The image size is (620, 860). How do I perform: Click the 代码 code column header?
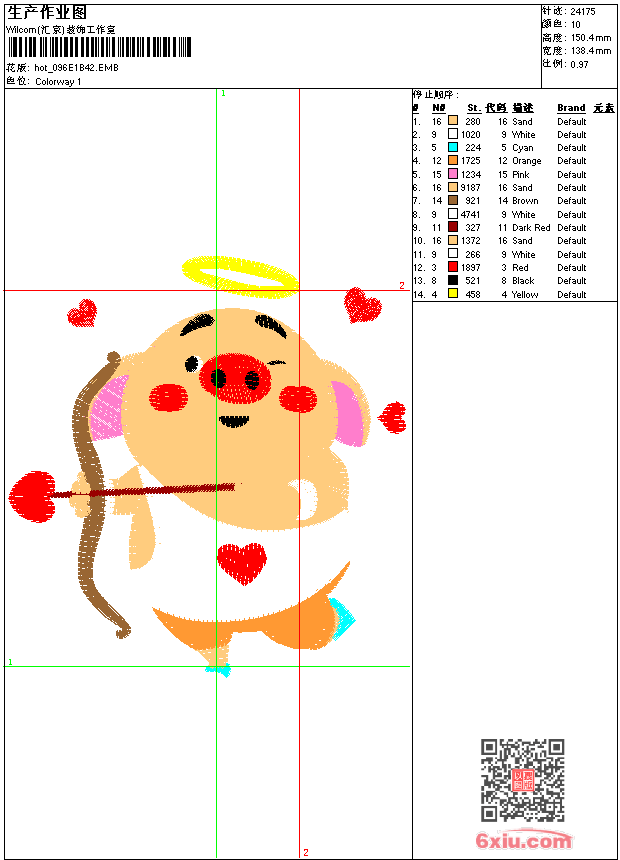(496, 108)
